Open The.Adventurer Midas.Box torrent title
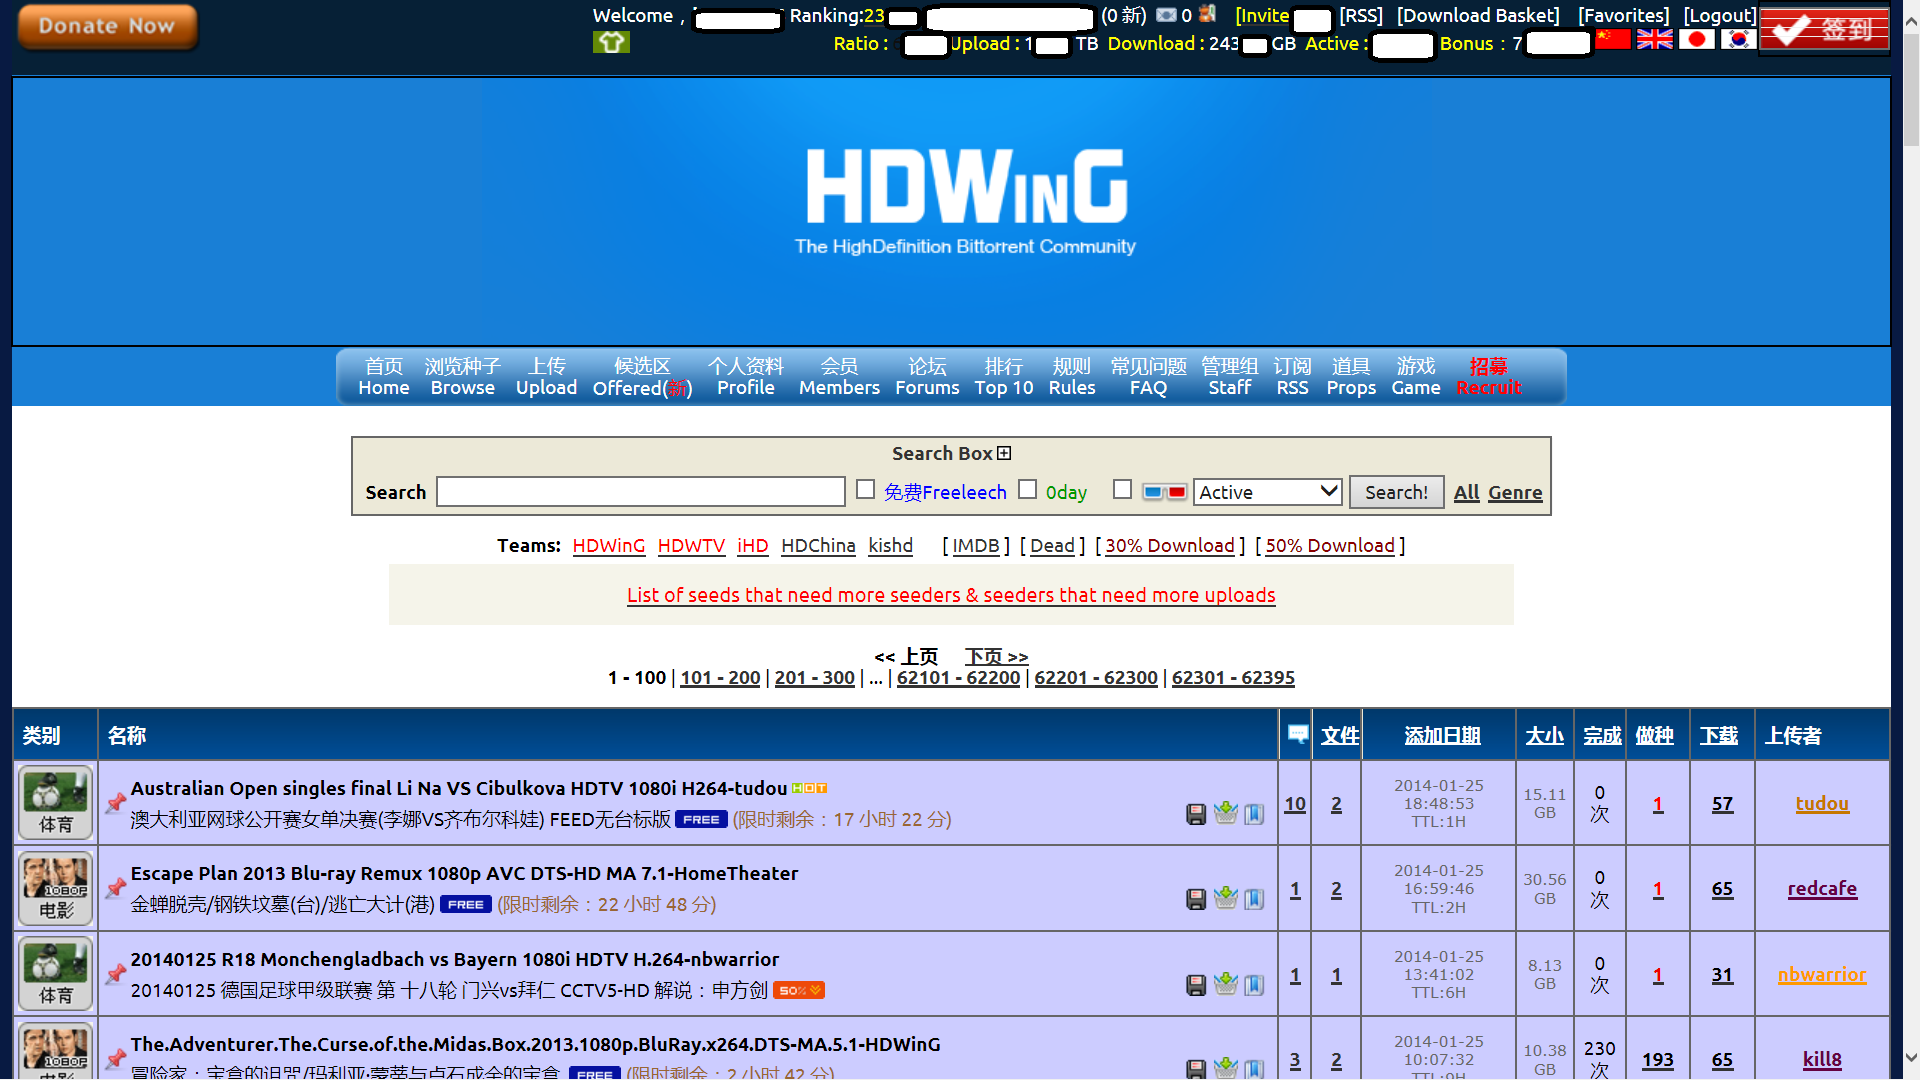 [535, 1044]
